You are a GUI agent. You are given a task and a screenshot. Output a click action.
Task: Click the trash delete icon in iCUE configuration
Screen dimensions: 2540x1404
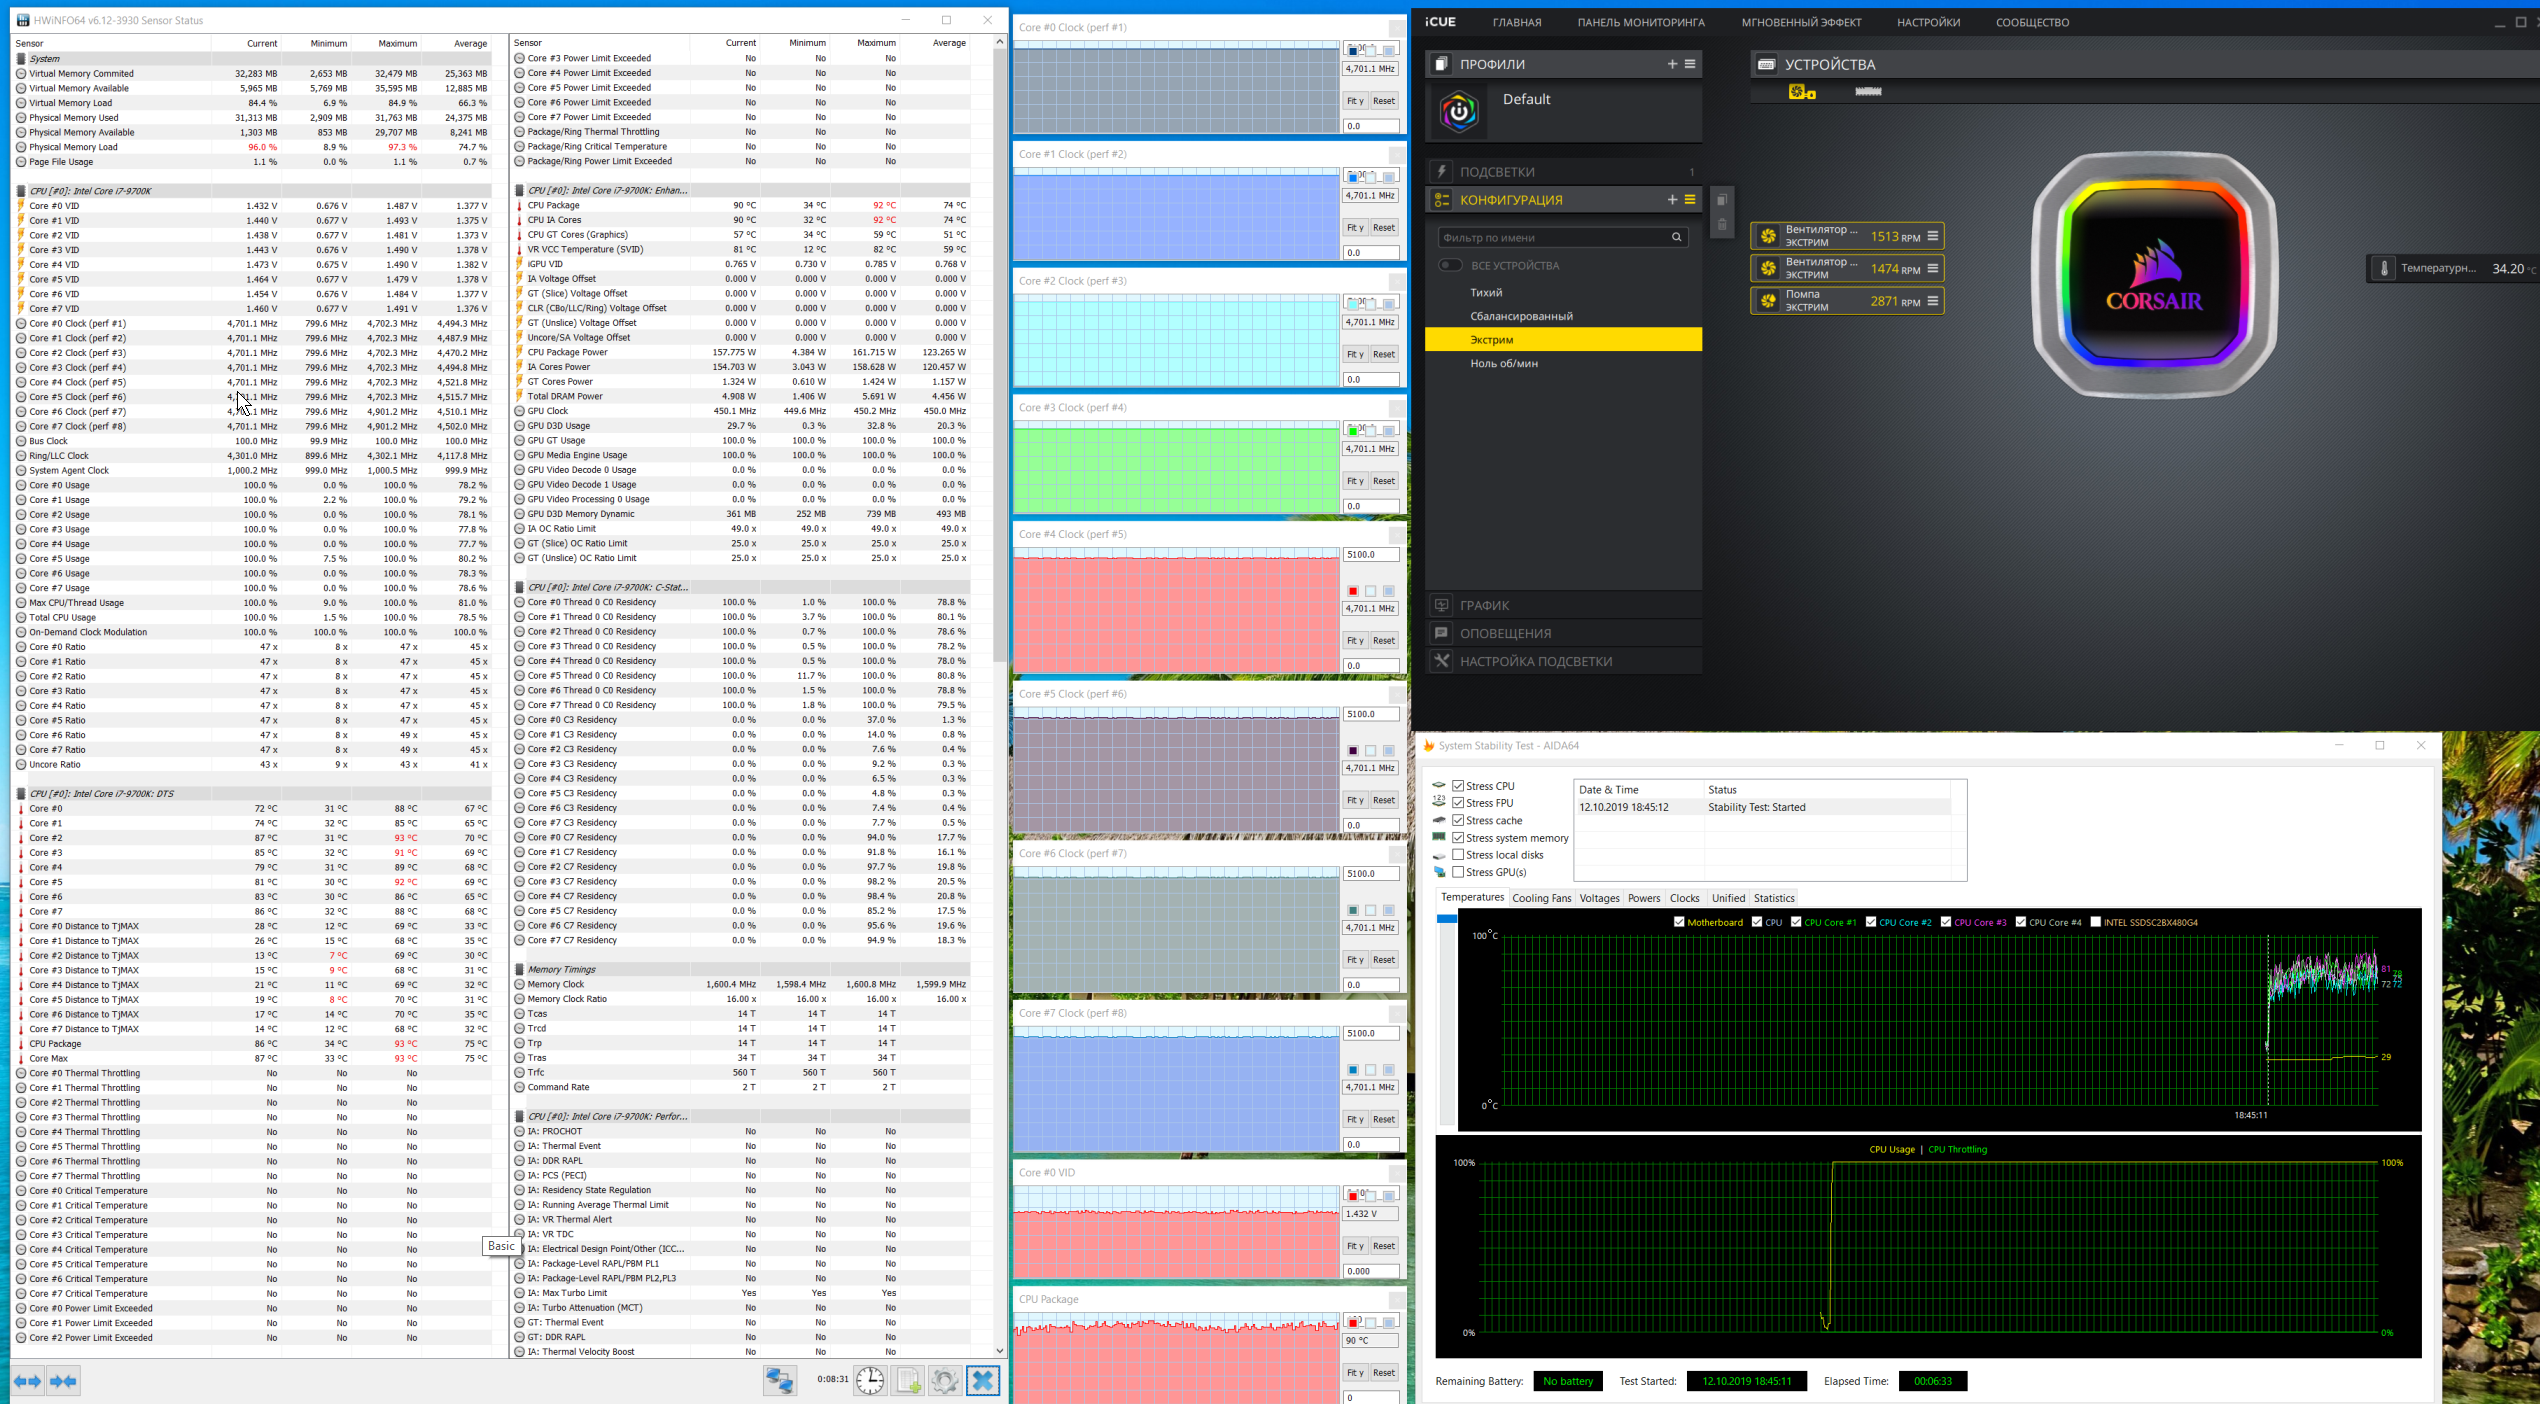(1722, 225)
